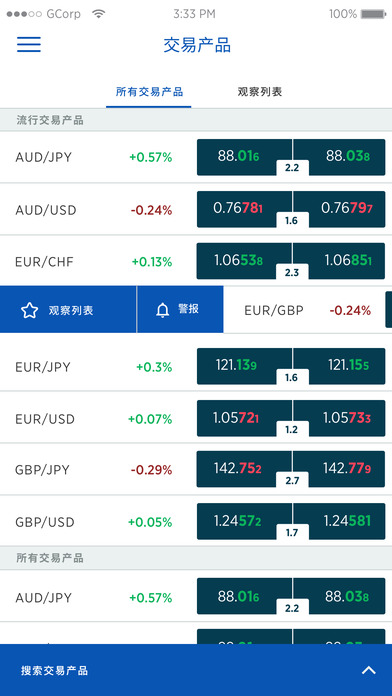Open the EUR/JPY instrument row
Screen dimensions: 392x696
[196, 366]
